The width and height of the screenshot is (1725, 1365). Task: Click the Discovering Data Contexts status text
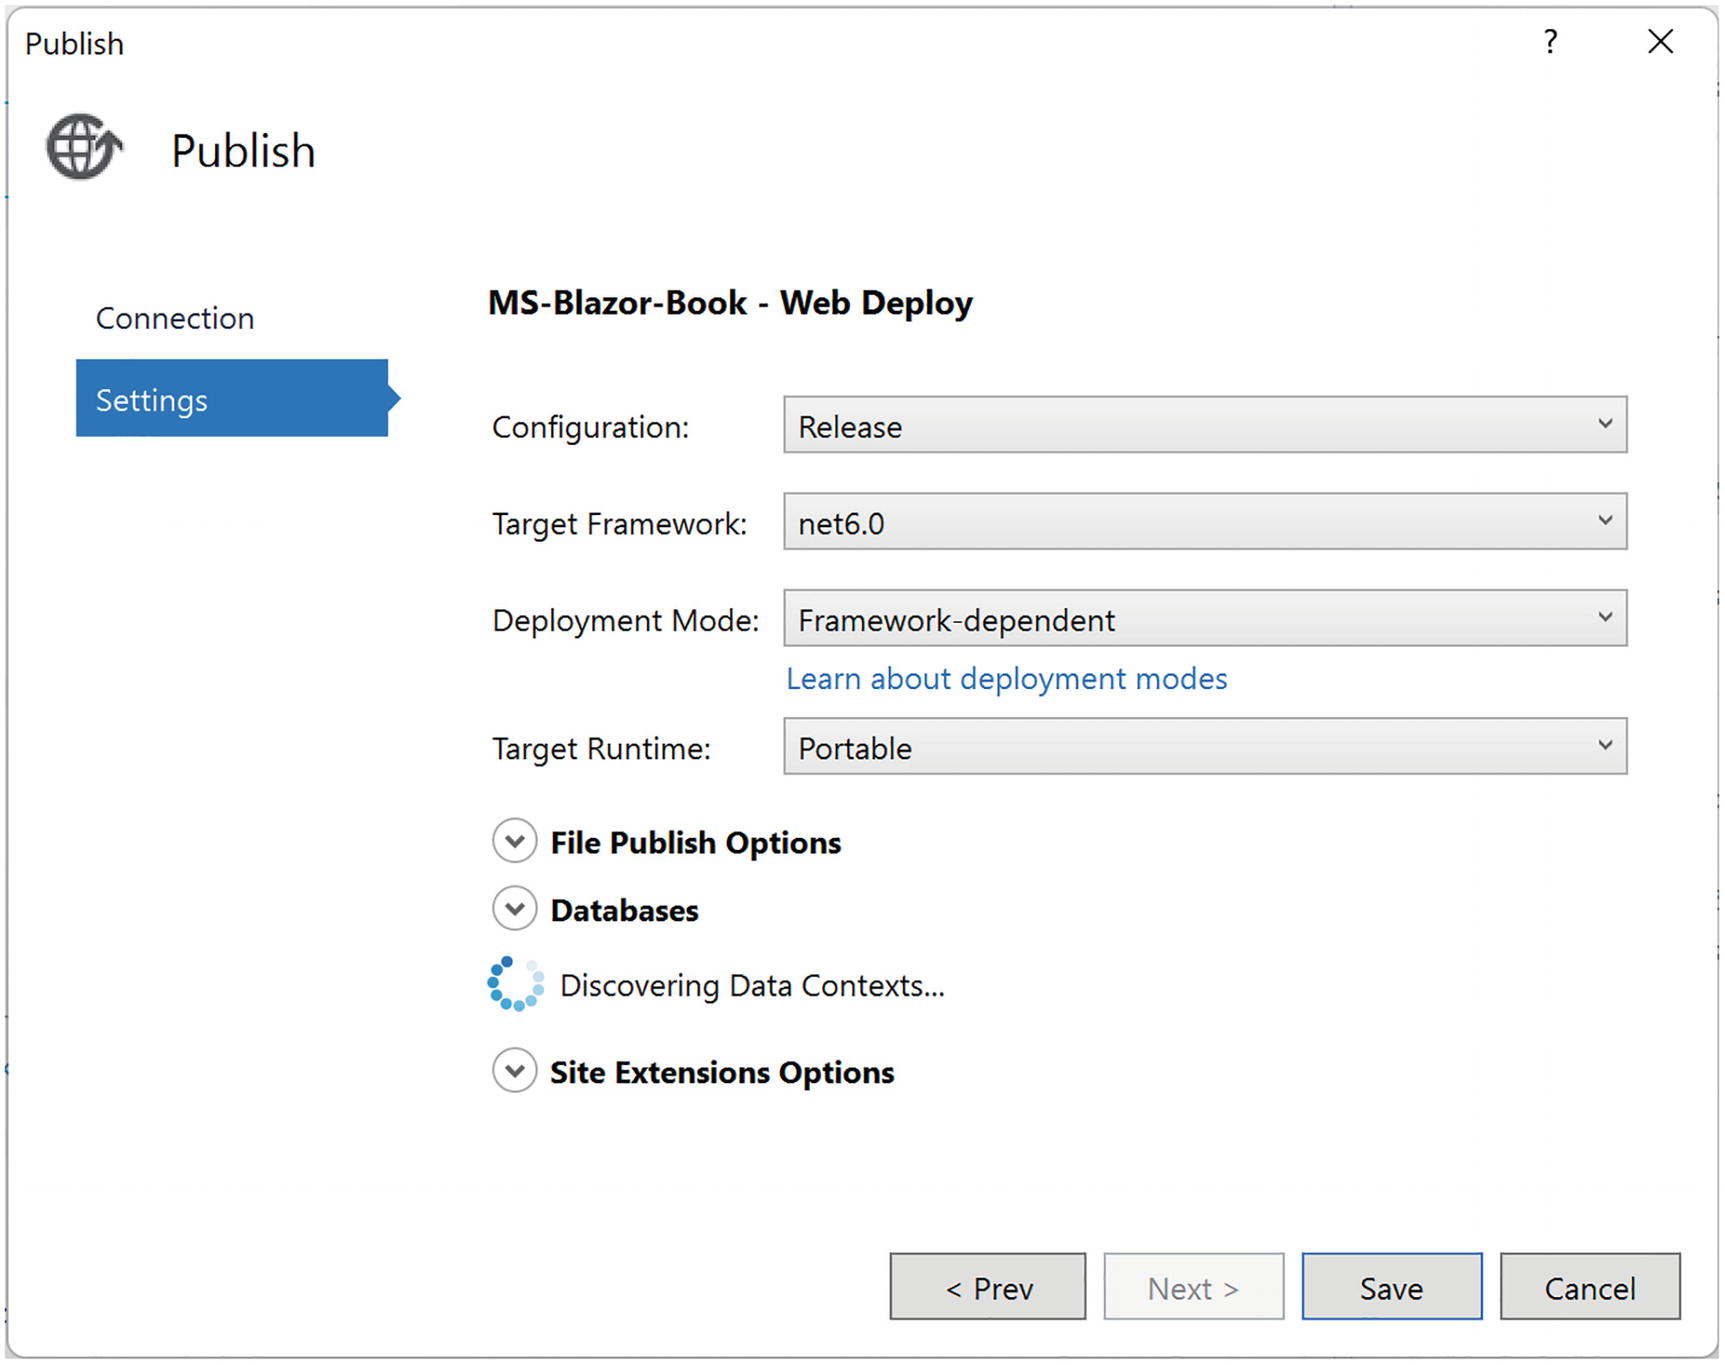tap(752, 986)
